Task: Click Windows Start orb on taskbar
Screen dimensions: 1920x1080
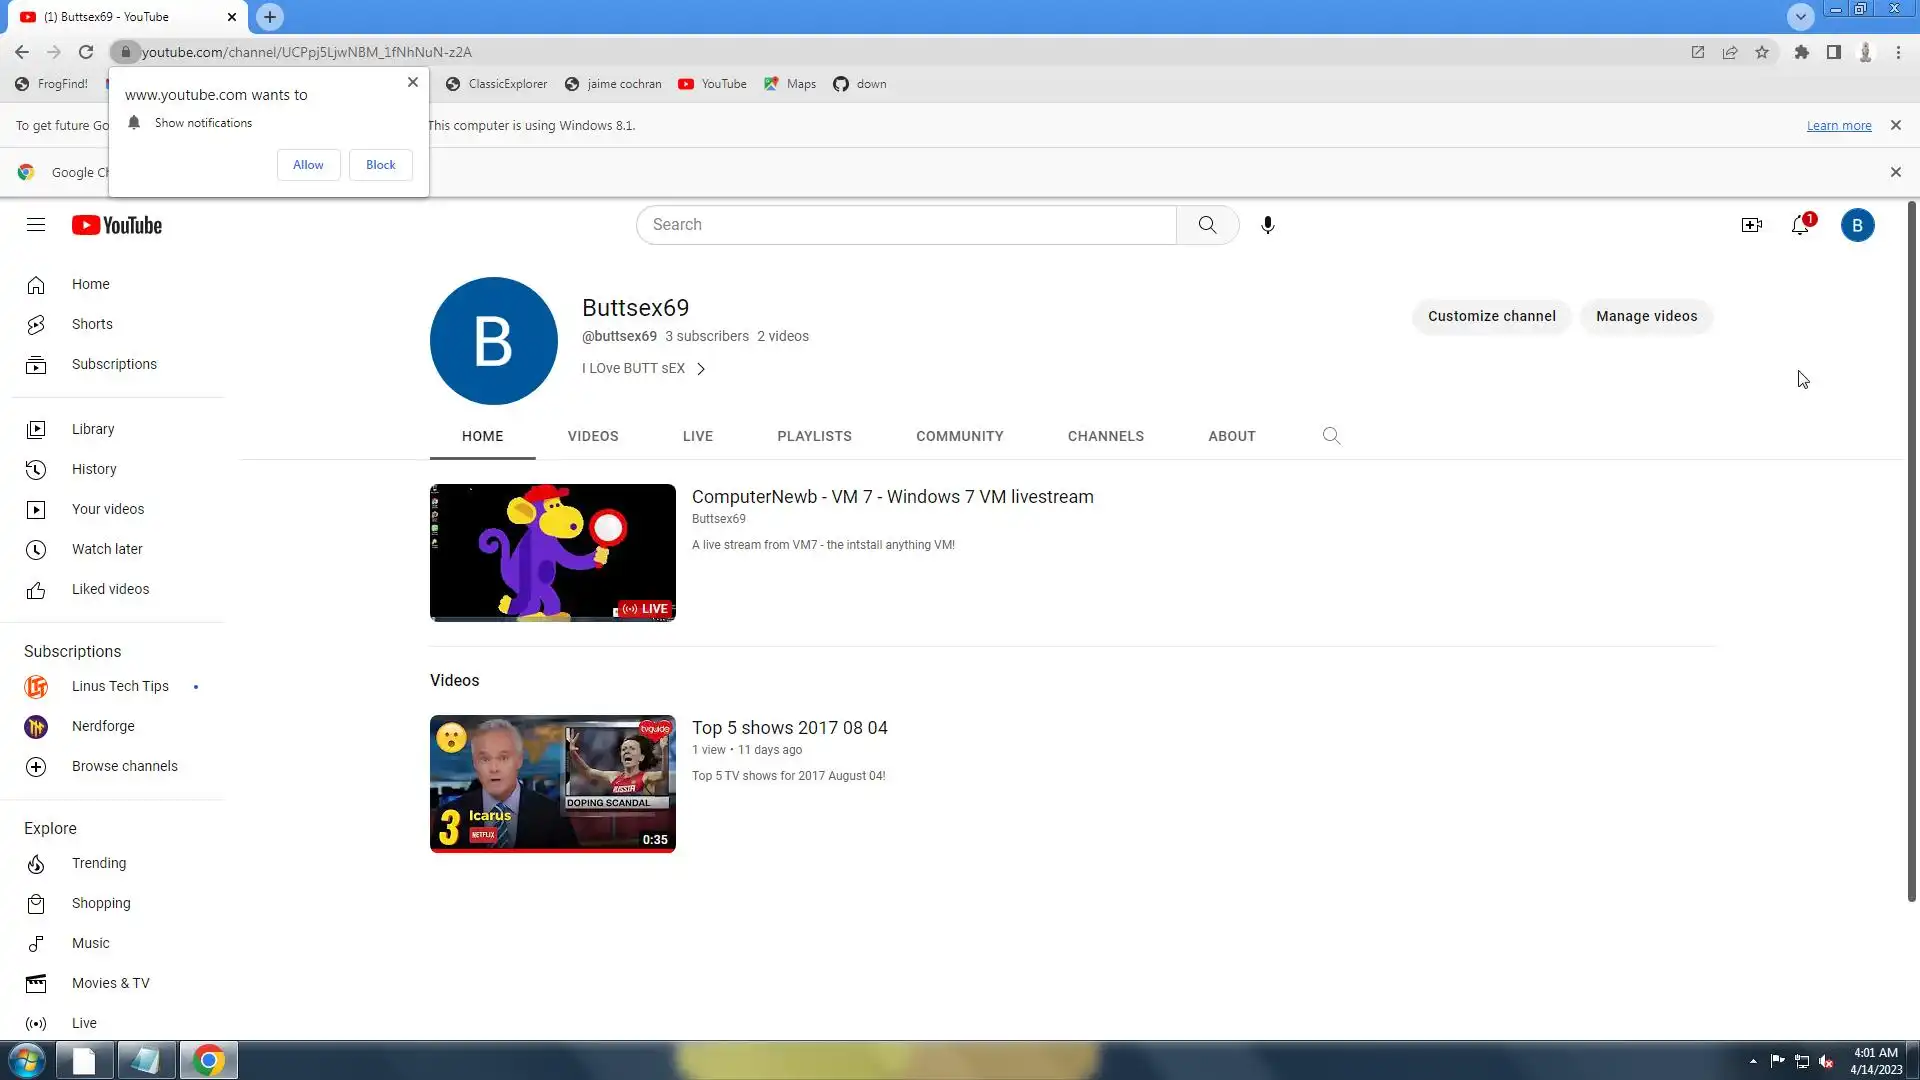Action: point(27,1060)
